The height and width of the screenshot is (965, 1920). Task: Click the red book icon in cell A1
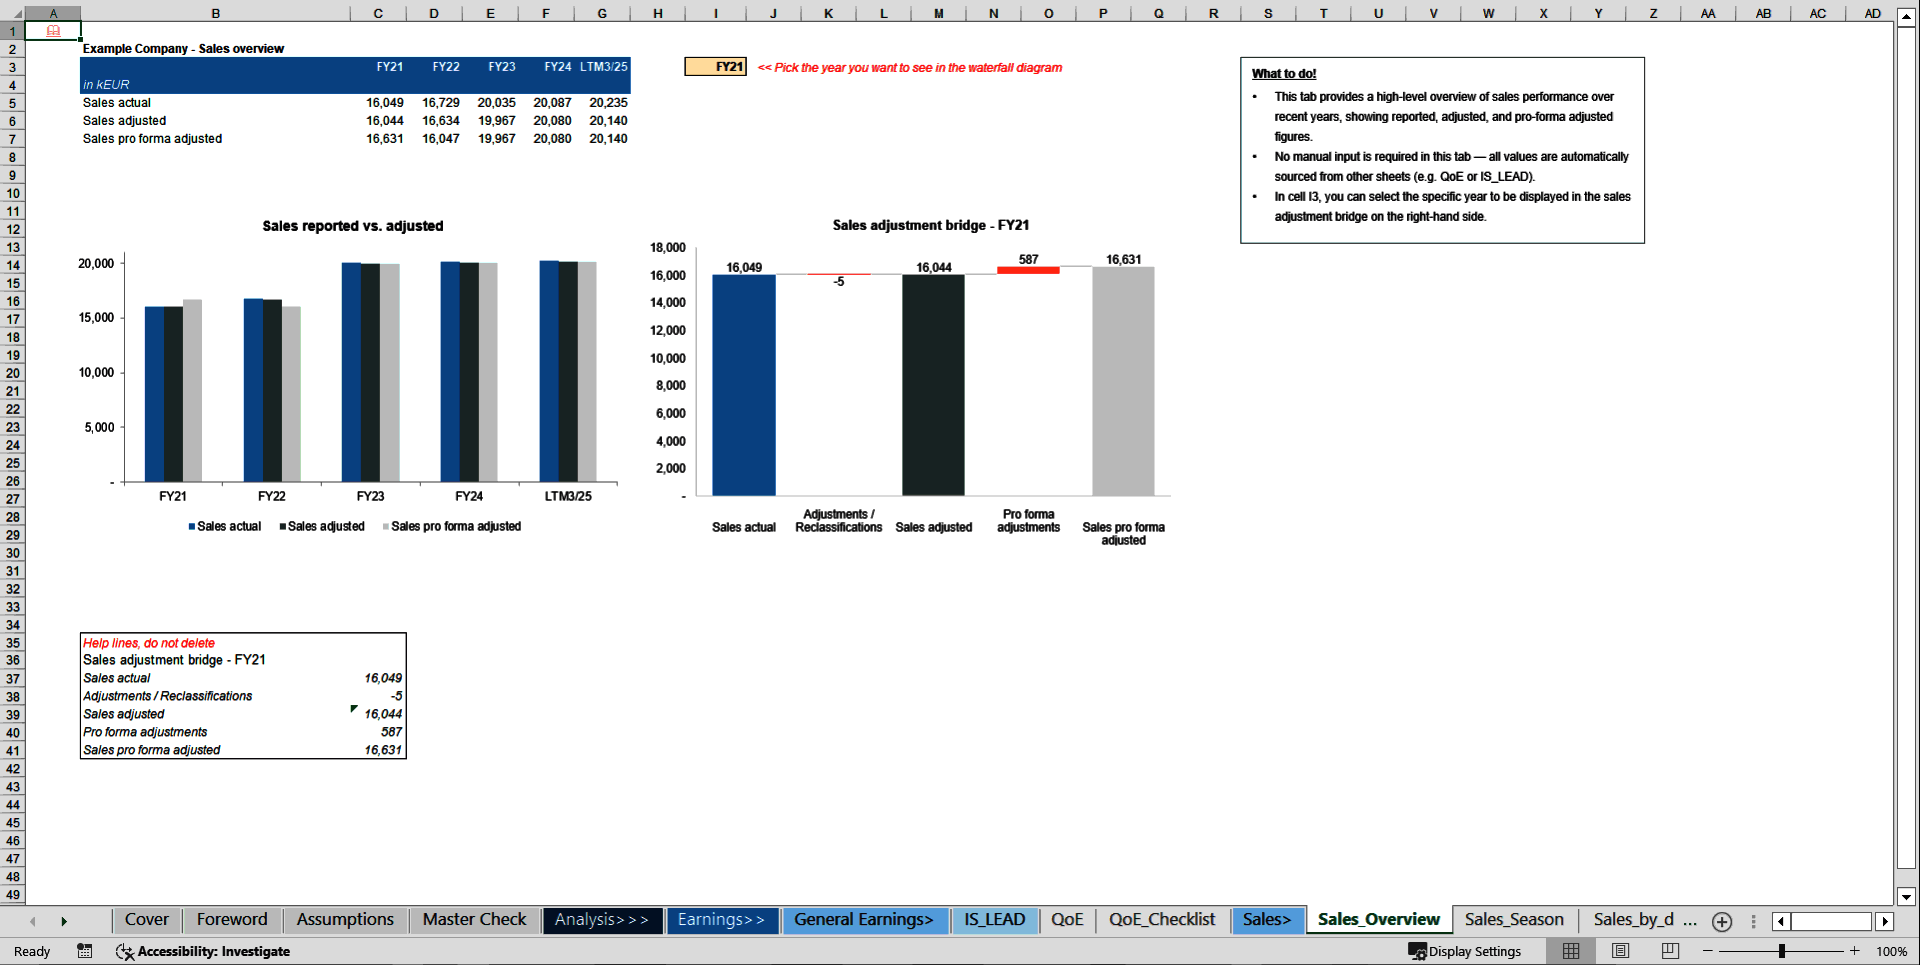tap(52, 31)
